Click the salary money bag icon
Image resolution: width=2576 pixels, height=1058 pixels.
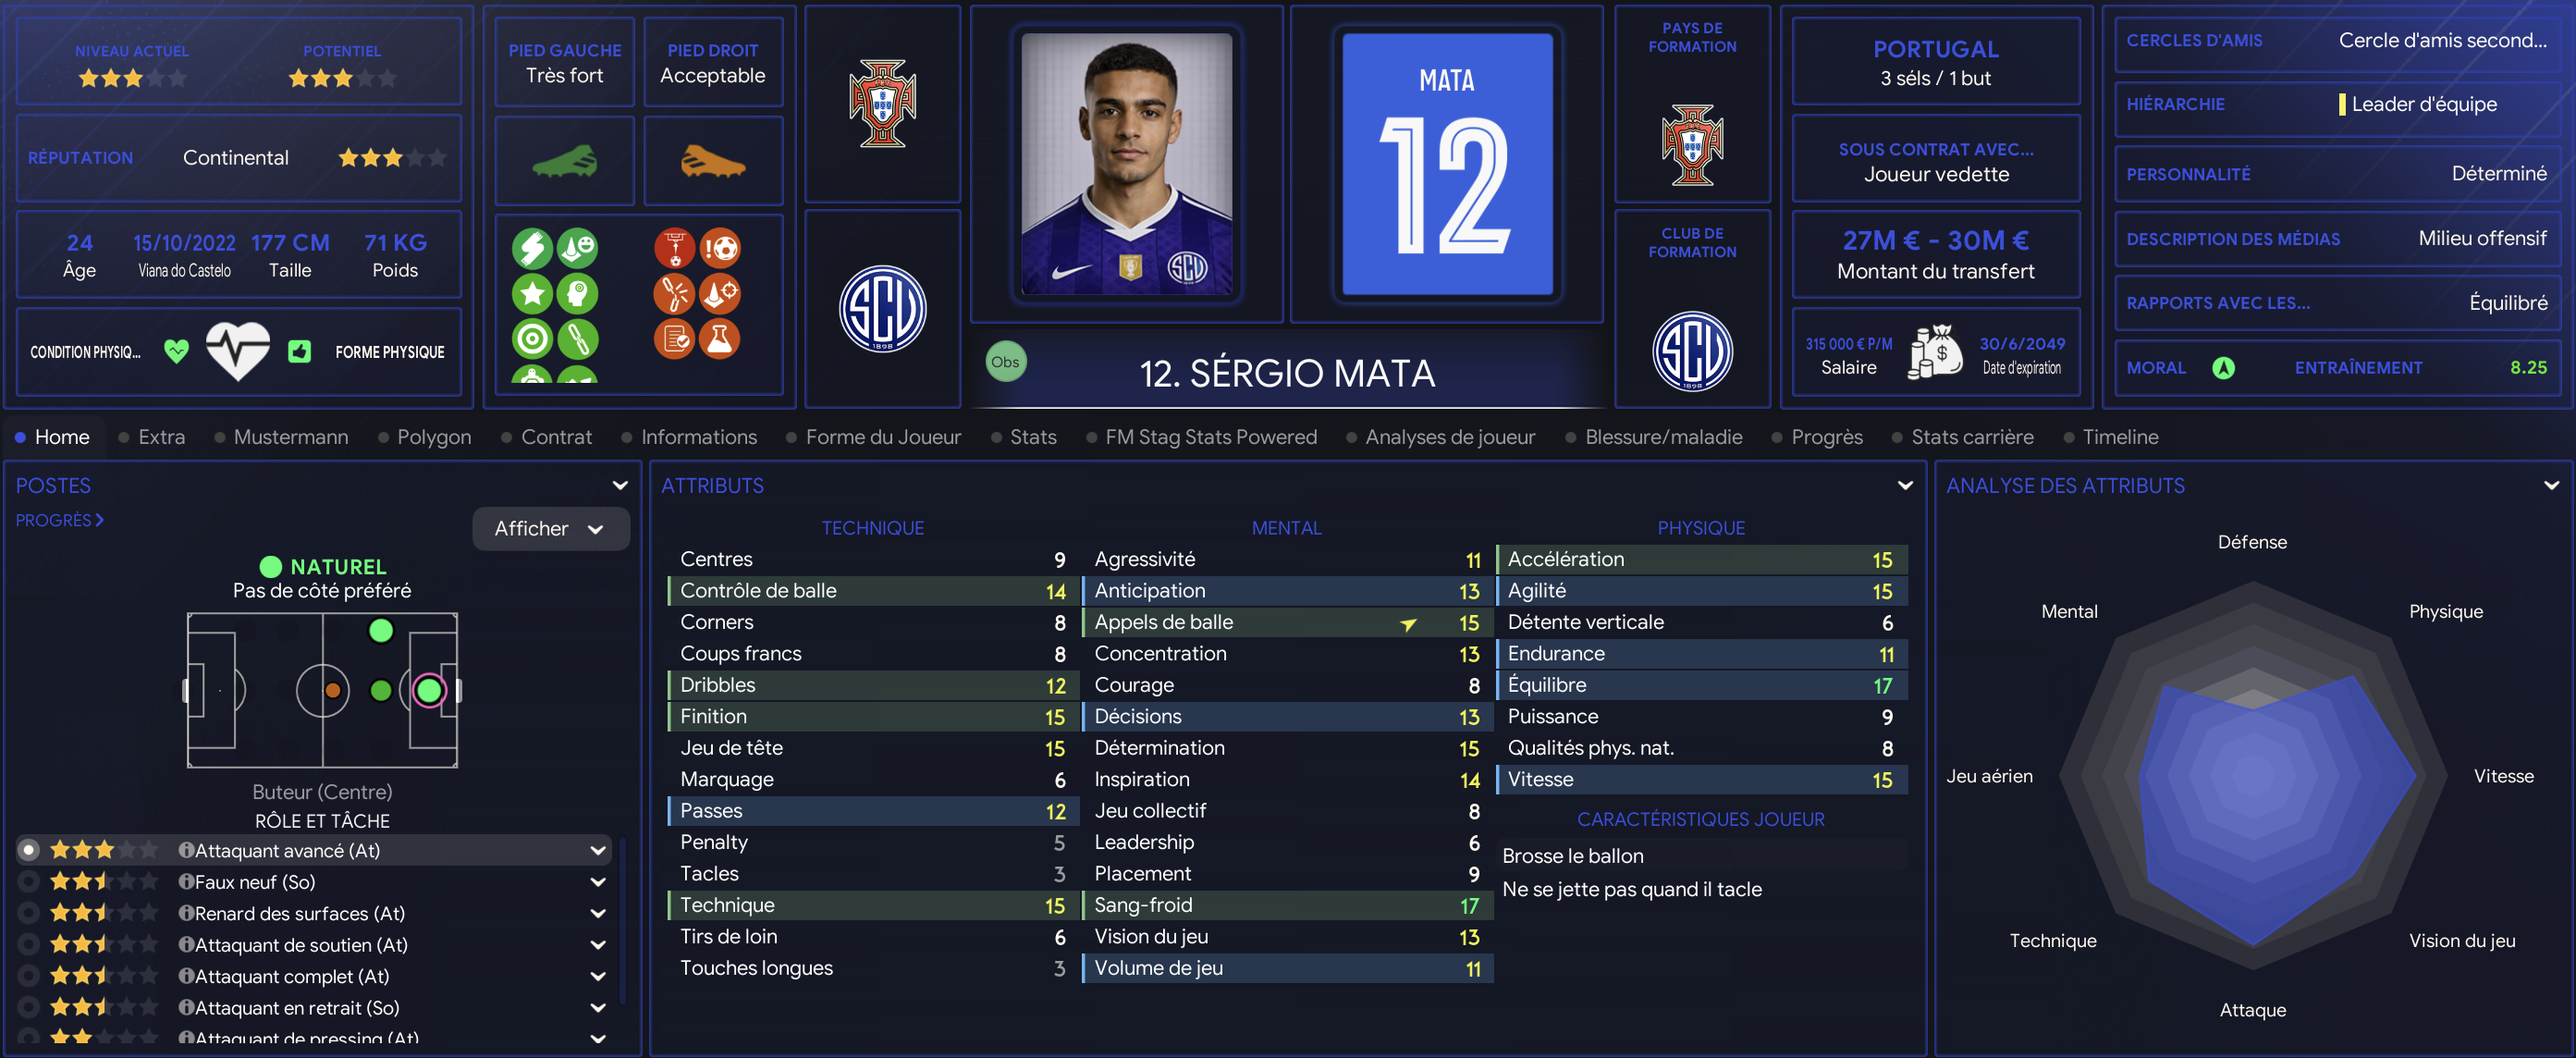point(1936,351)
